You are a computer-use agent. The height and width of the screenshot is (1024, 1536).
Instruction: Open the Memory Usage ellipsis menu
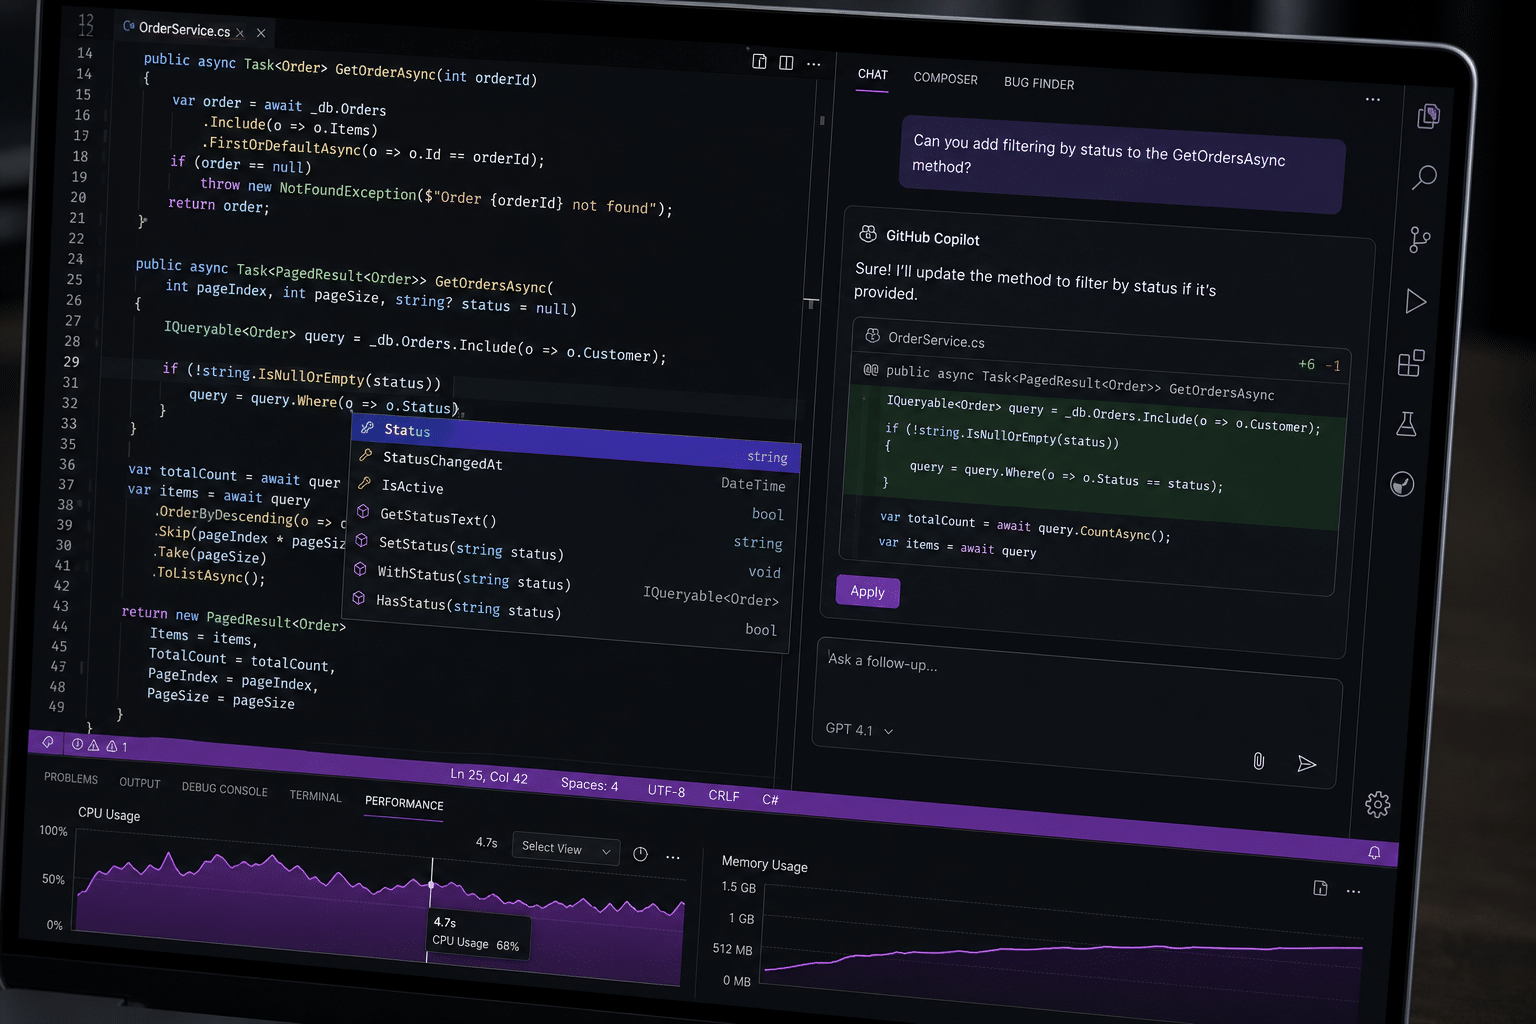[x=1353, y=891]
